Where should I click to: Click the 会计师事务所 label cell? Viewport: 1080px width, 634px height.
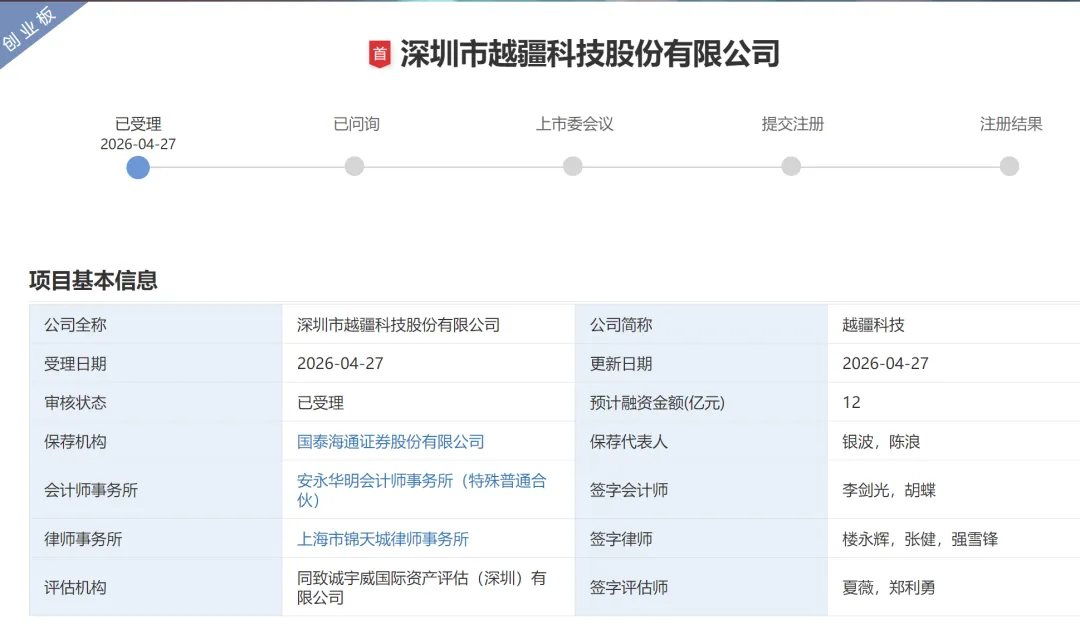coord(156,490)
